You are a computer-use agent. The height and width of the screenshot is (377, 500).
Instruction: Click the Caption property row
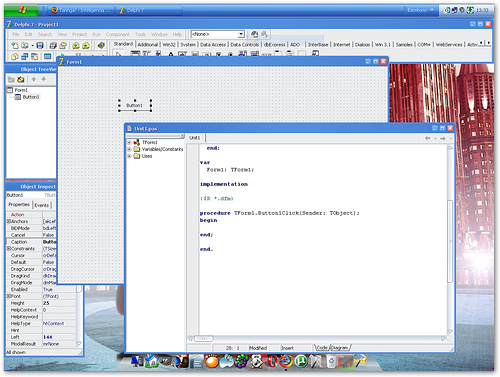(31, 242)
